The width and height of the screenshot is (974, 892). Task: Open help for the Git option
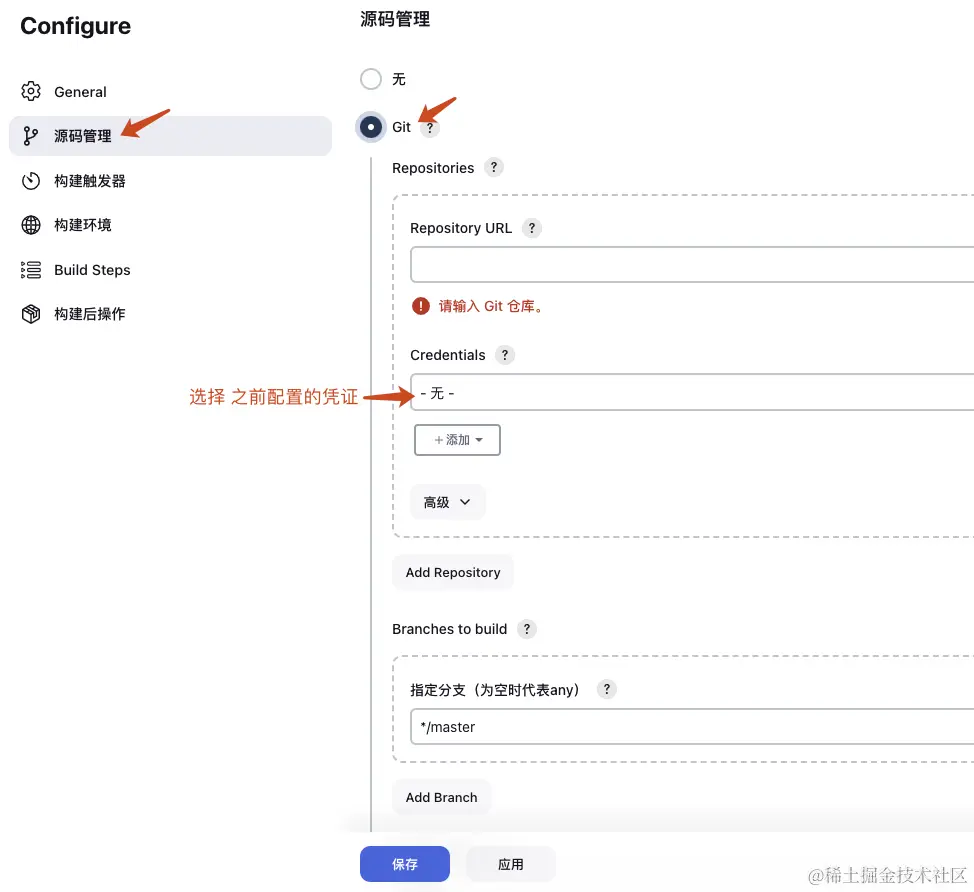click(429, 128)
